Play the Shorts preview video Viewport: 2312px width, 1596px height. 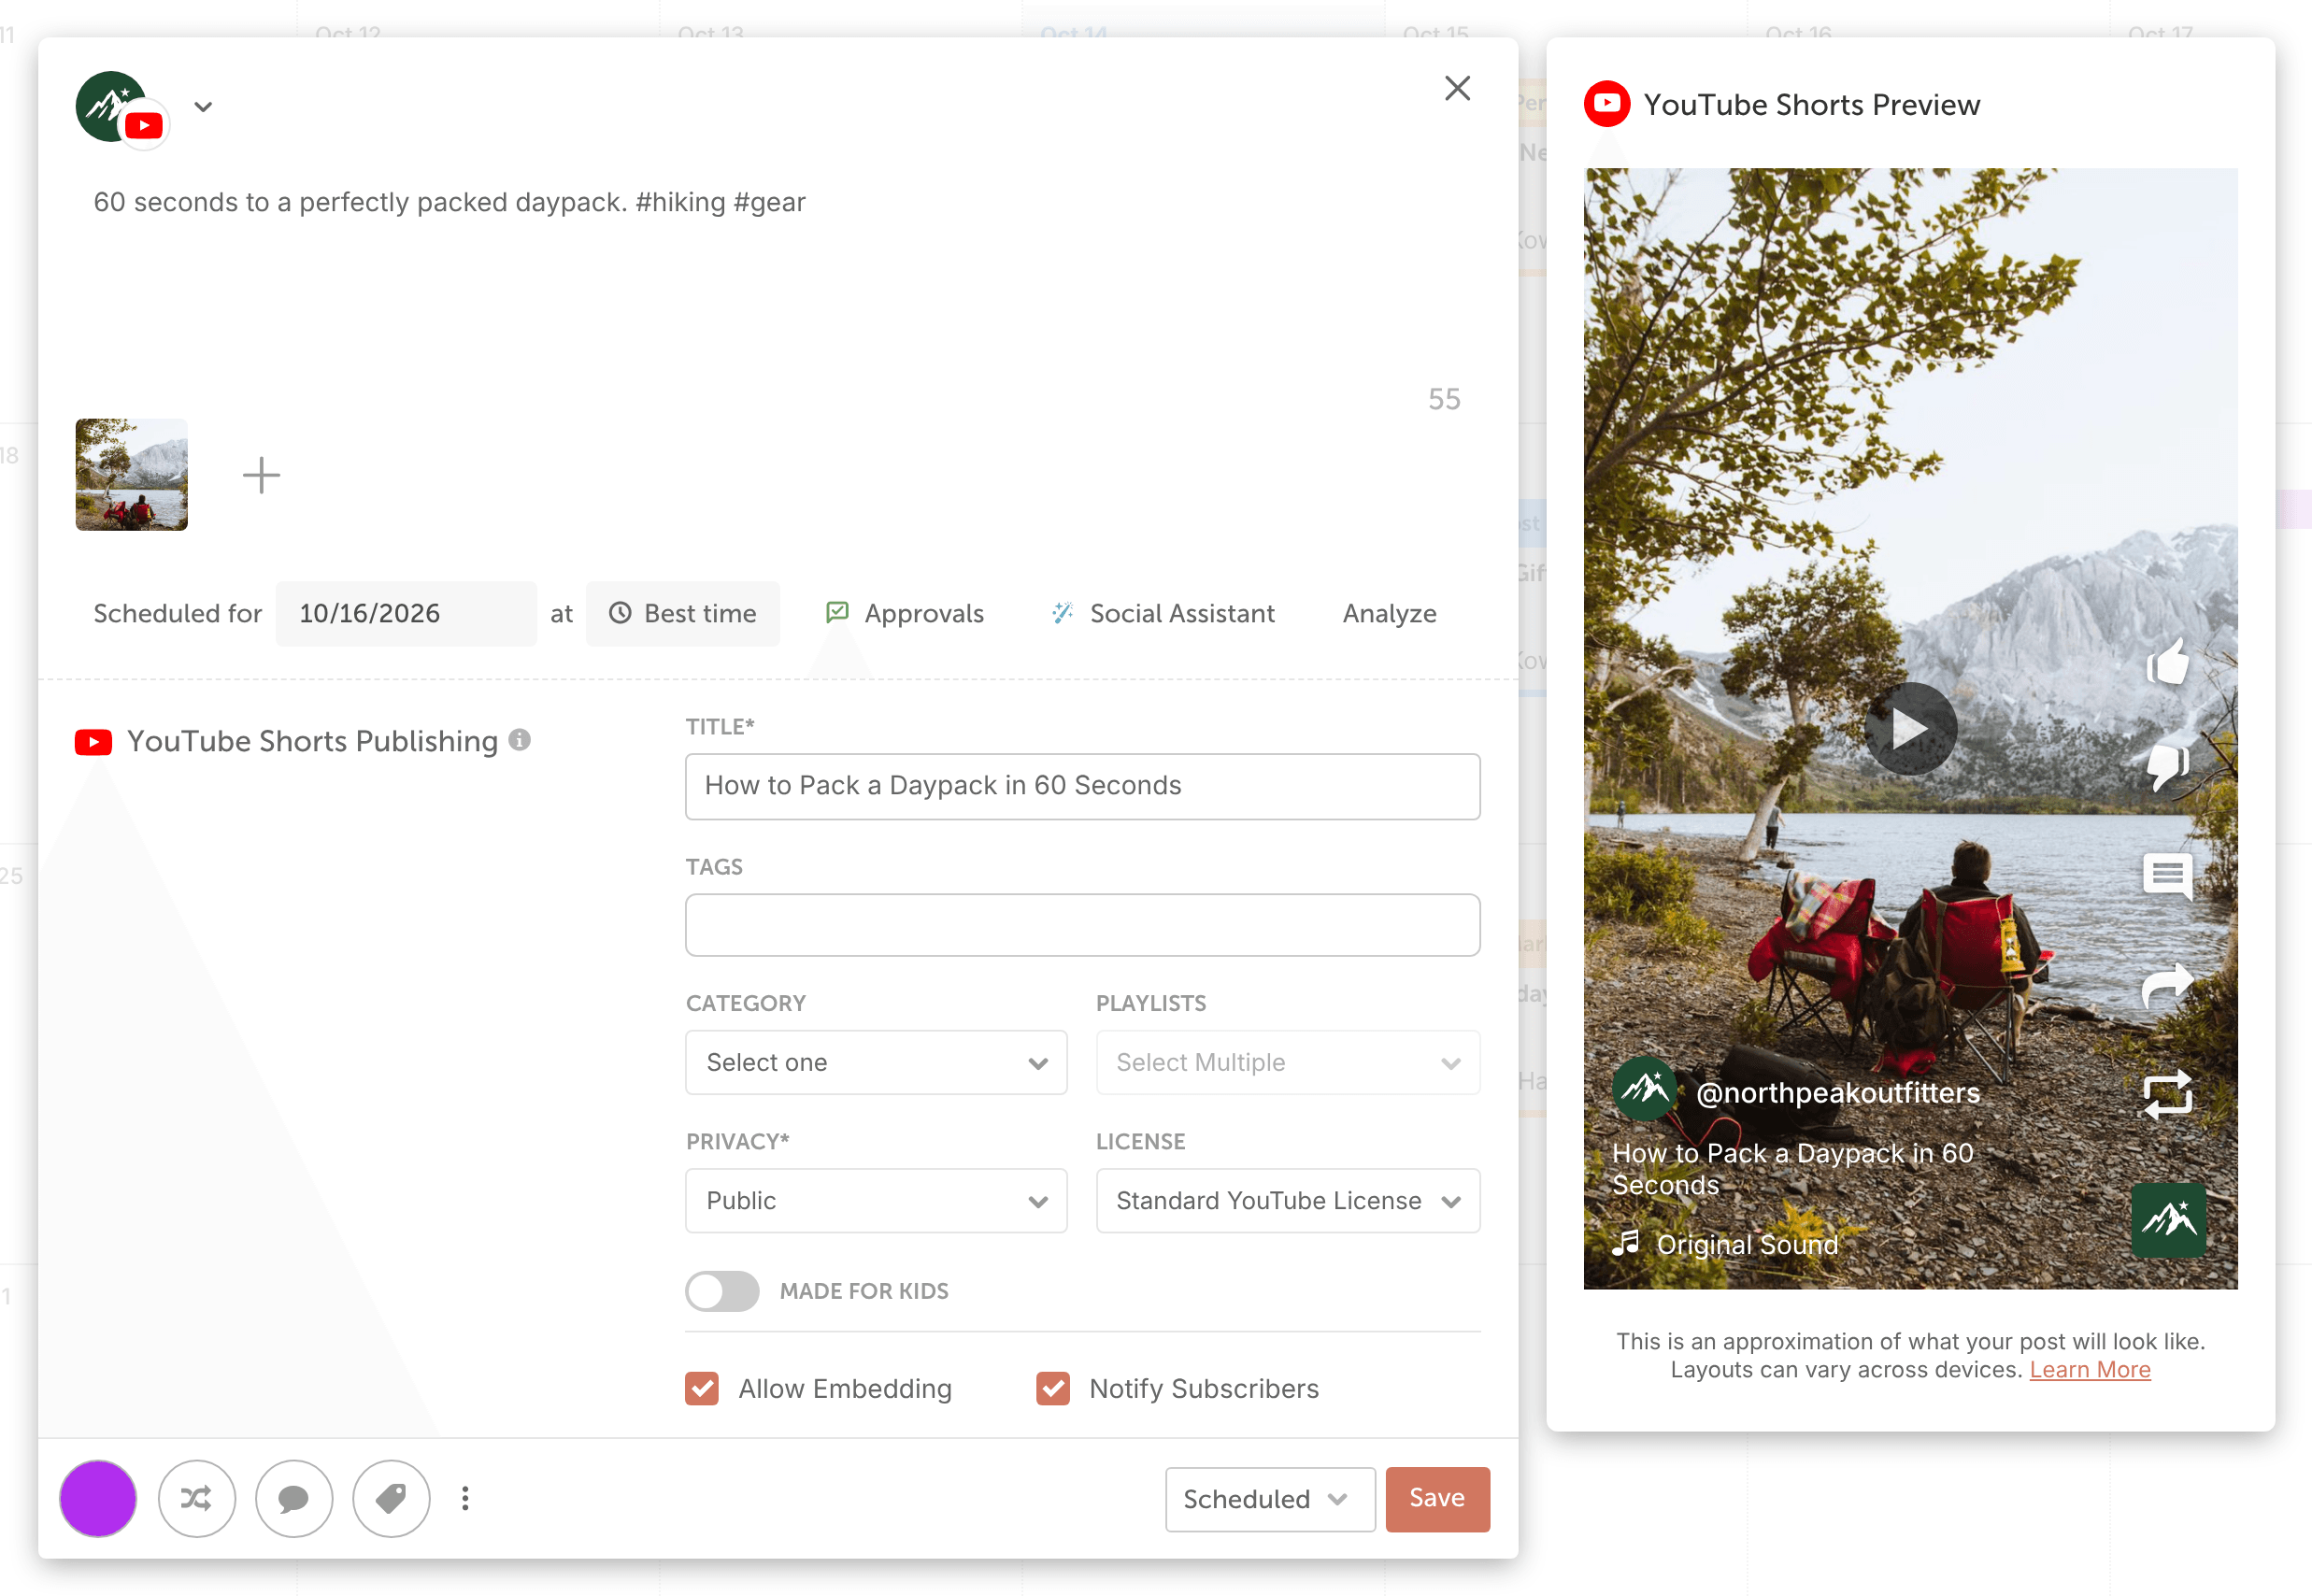tap(1910, 728)
